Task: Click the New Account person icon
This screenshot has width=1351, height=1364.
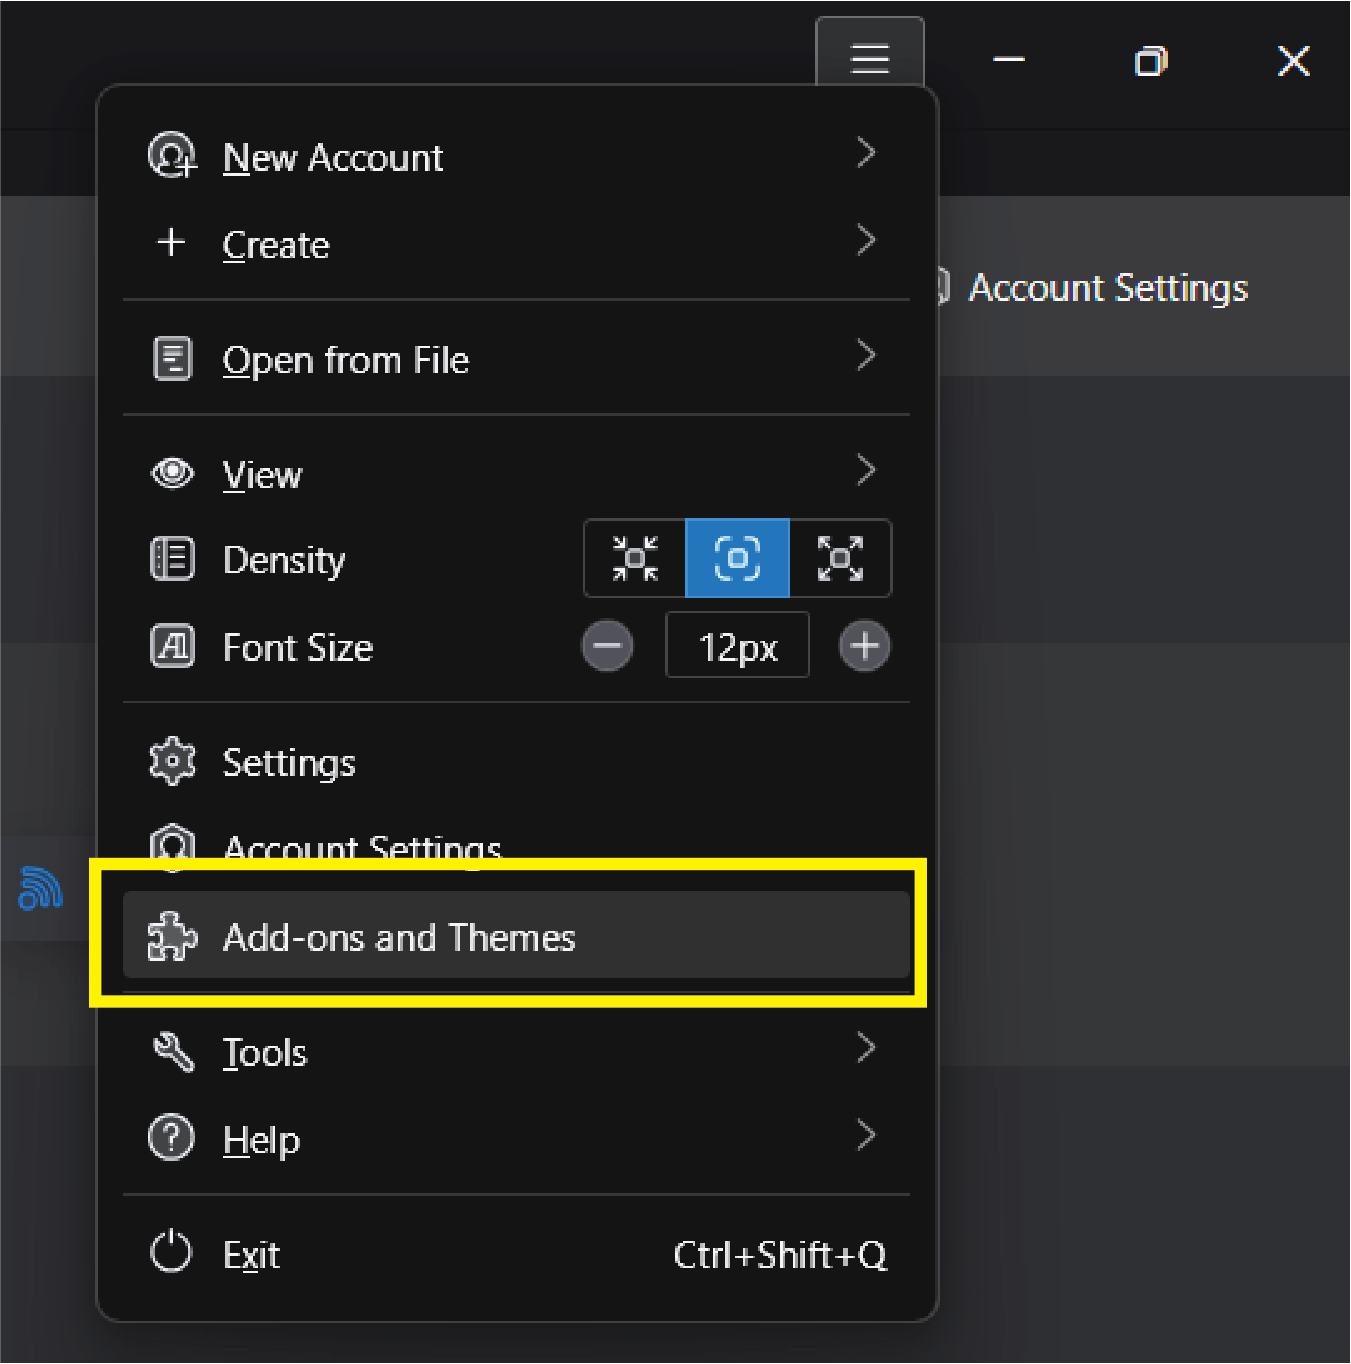Action: point(172,156)
